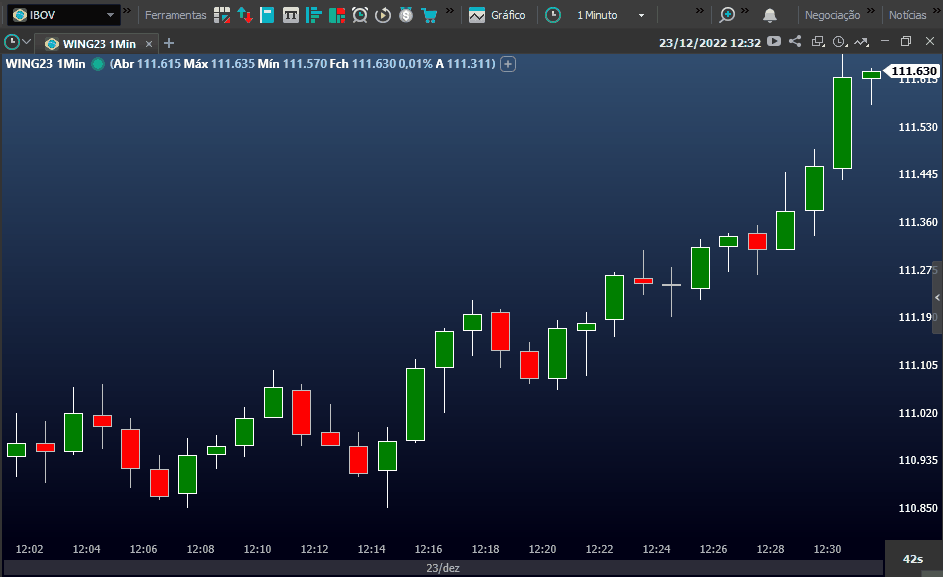The image size is (943, 577).
Task: Open the Negociação menu
Action: 832,15
